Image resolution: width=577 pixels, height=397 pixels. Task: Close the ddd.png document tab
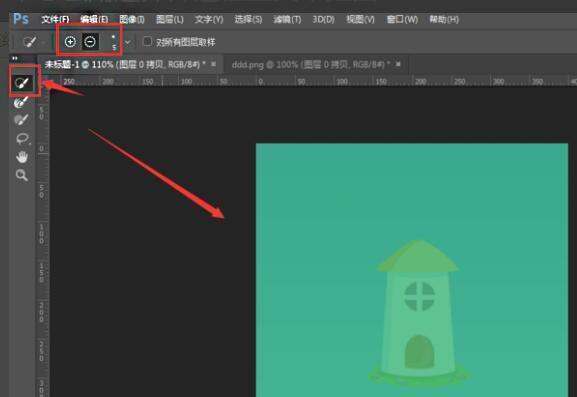coord(398,64)
